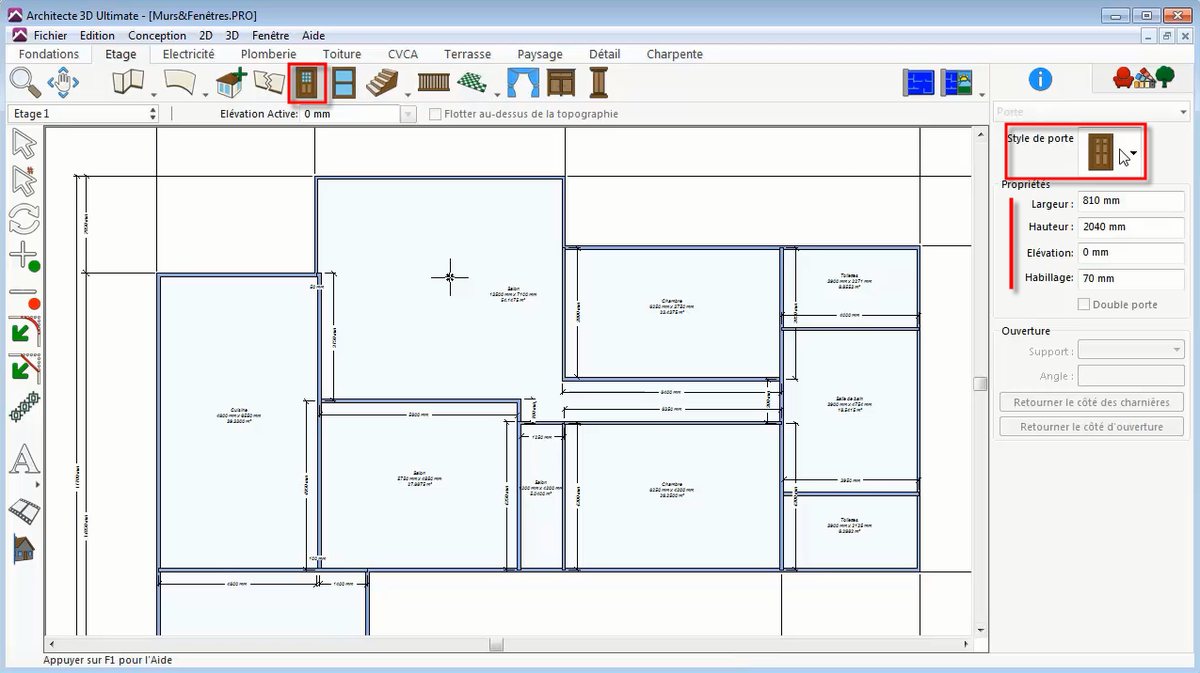1200x673 pixels.
Task: Choose the column tool
Action: pyautogui.click(x=598, y=82)
